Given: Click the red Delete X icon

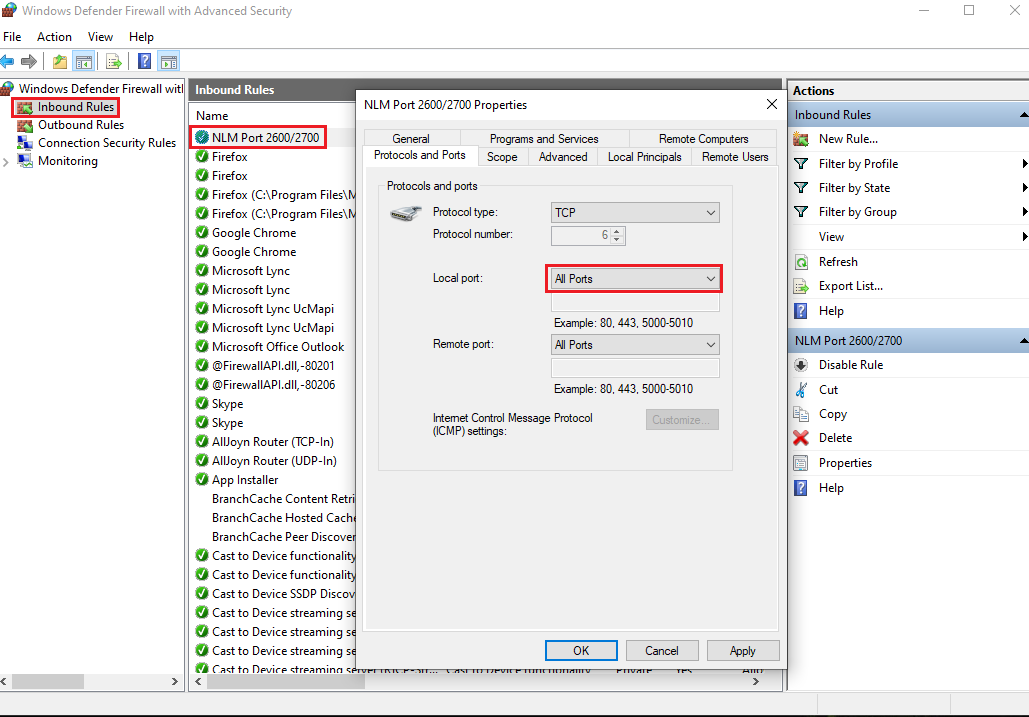Looking at the screenshot, I should [x=801, y=438].
